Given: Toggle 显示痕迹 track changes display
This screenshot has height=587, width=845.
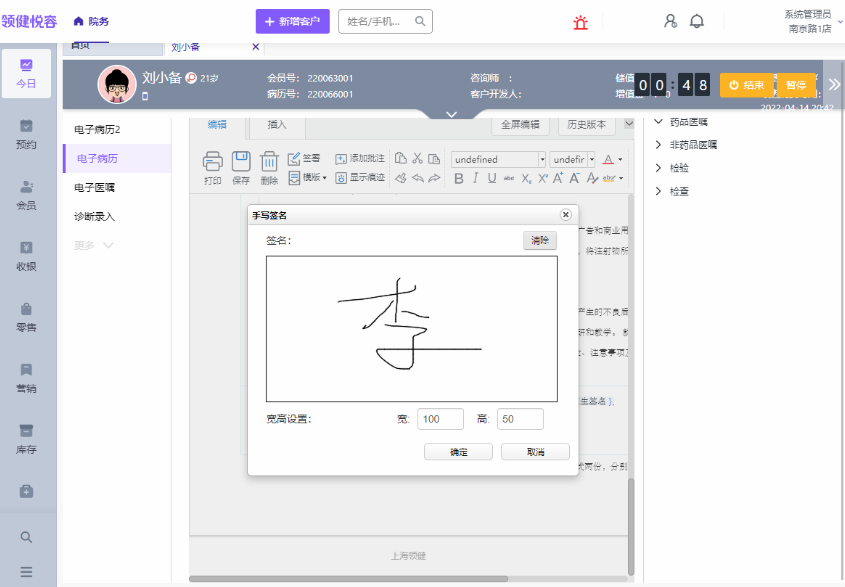Looking at the screenshot, I should 360,177.
